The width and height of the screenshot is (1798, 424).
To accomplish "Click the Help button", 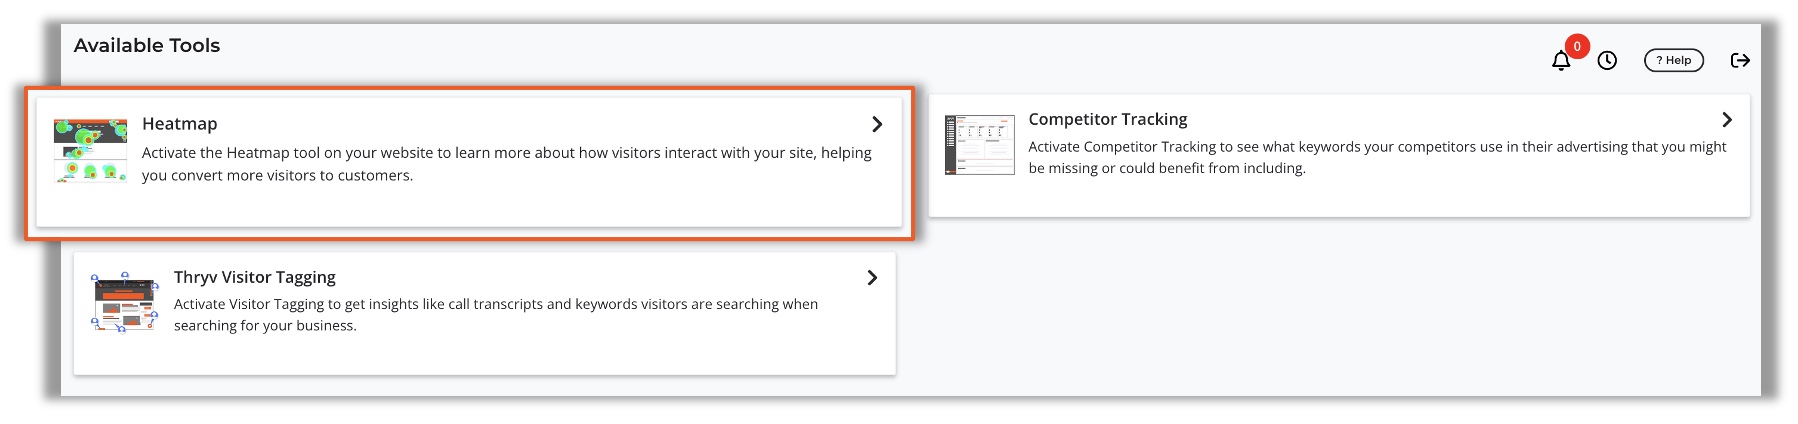I will tap(1674, 60).
